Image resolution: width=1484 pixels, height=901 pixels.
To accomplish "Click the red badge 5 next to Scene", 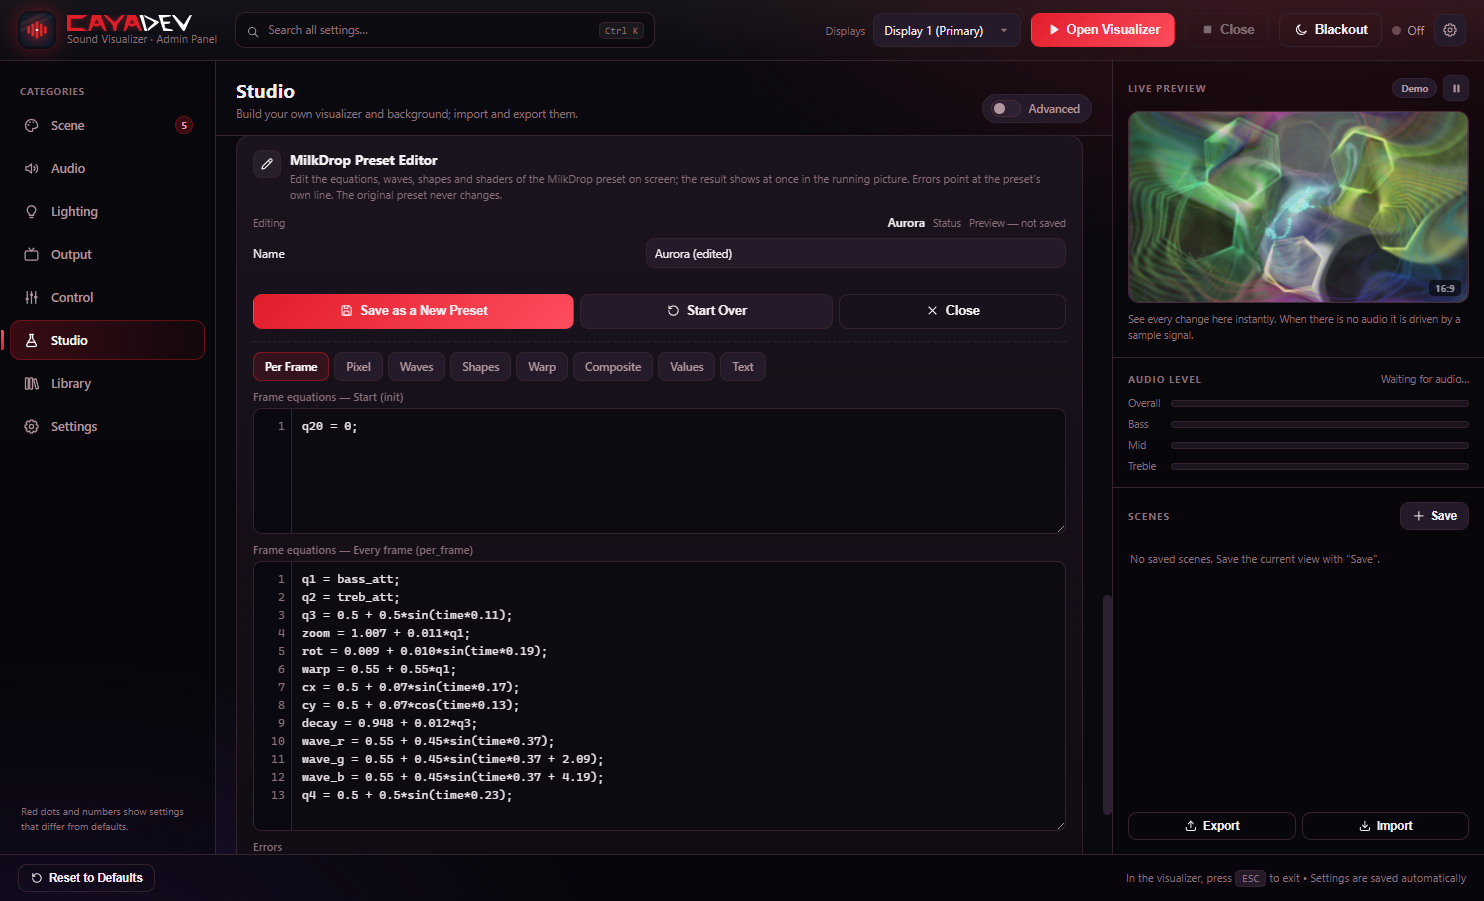I will pos(184,125).
